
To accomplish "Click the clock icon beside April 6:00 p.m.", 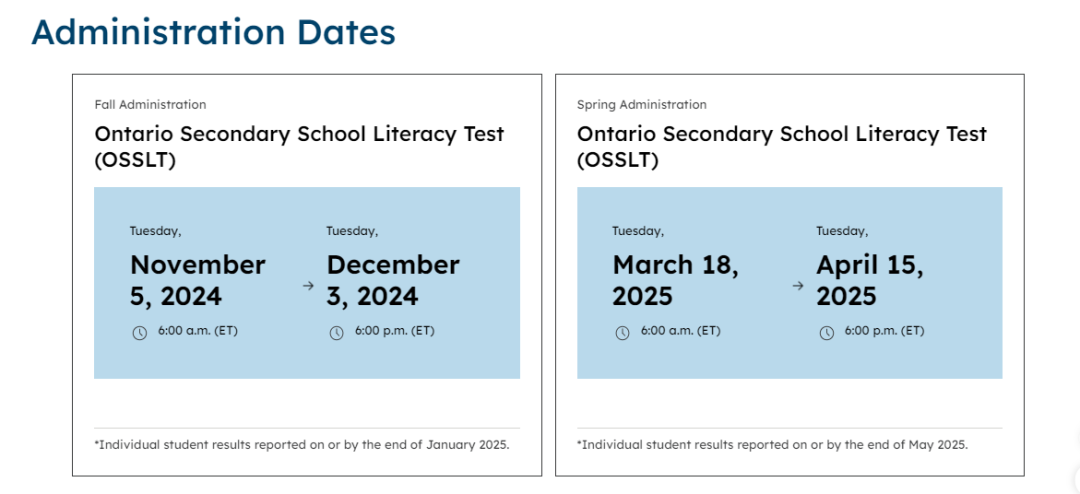I will pyautogui.click(x=826, y=332).
